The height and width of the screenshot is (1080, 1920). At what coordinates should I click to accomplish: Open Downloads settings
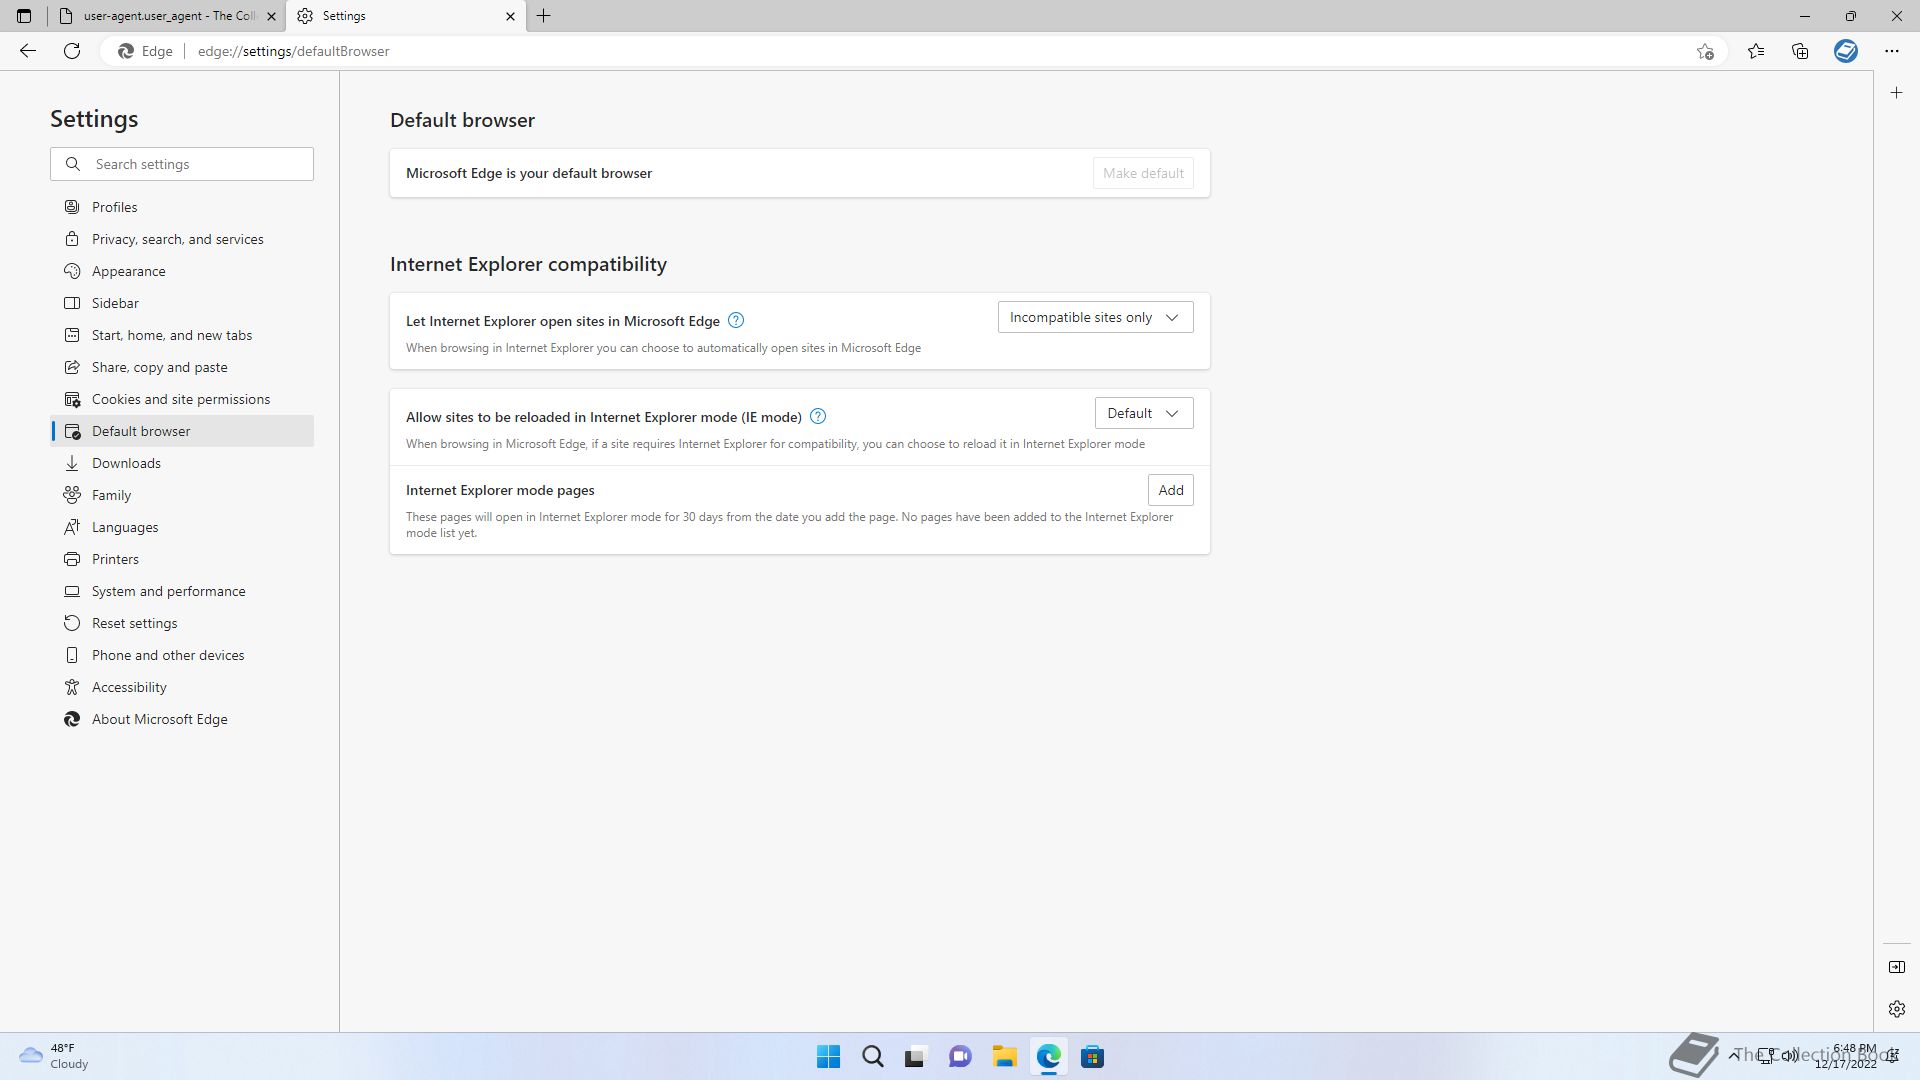[182, 463]
